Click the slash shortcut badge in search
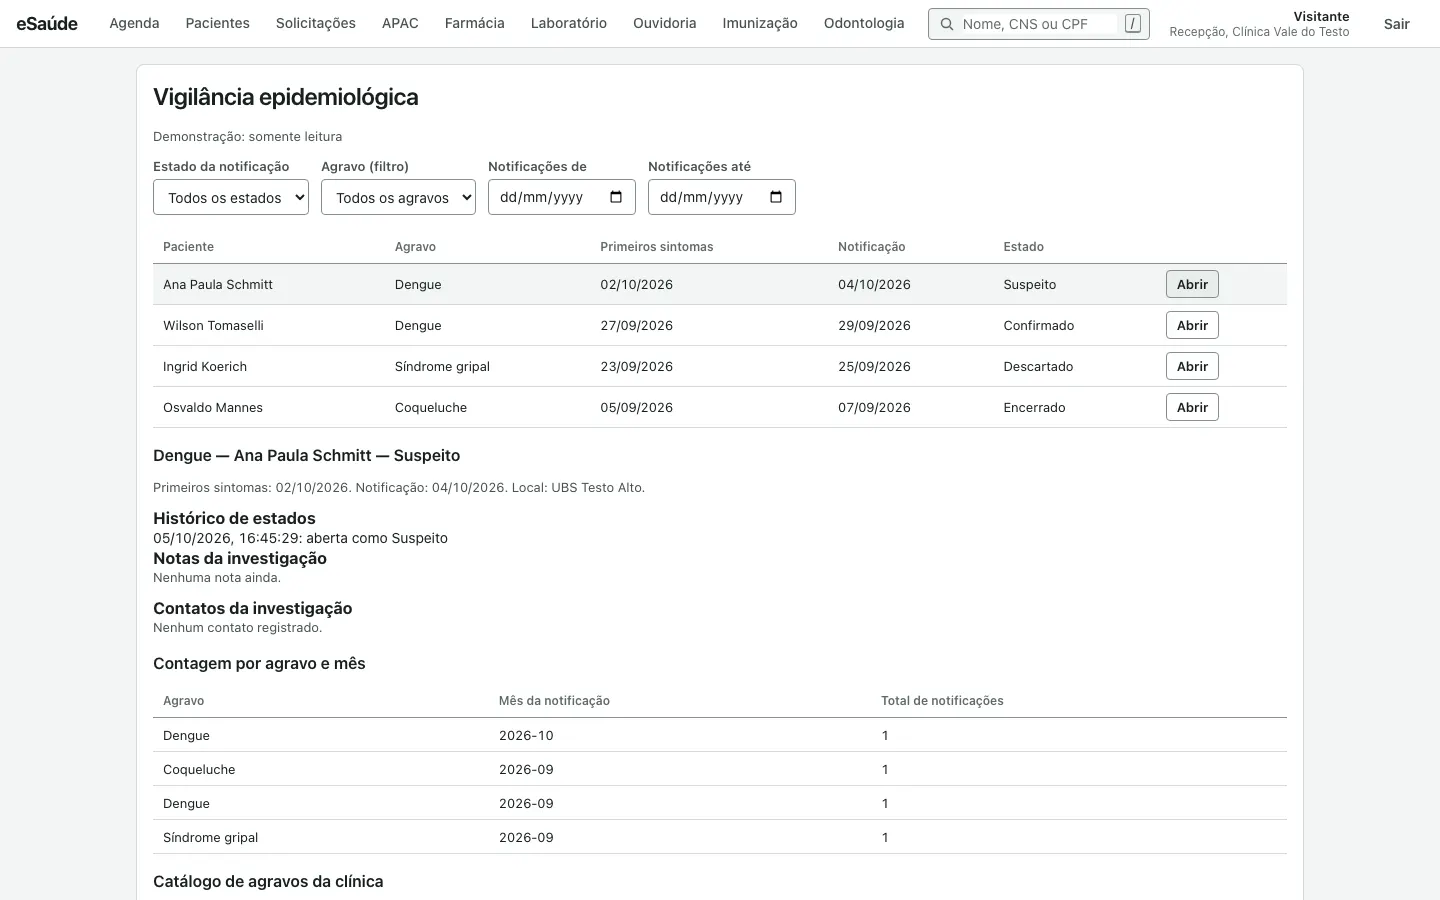1440x900 pixels. tap(1132, 24)
